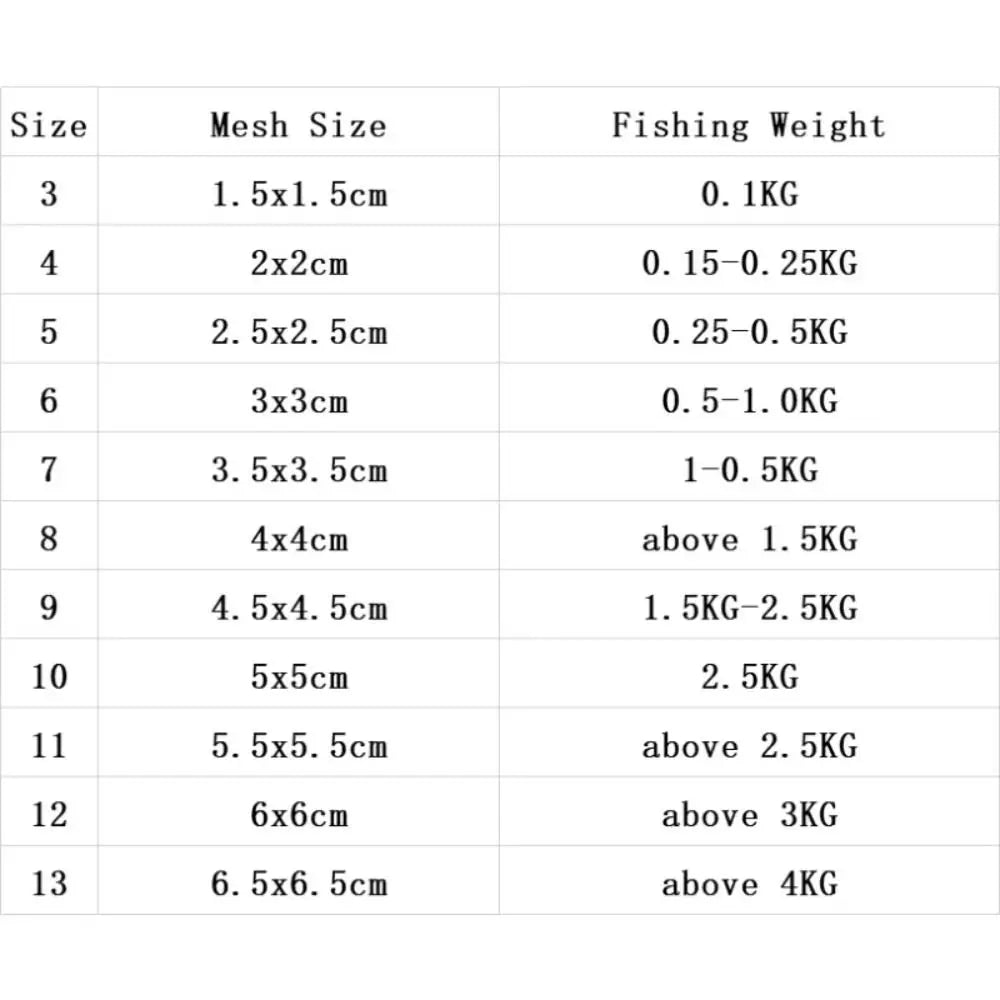
Task: Select the 1.5KG-2.5KG weight cell
Action: pyautogui.click(x=749, y=608)
